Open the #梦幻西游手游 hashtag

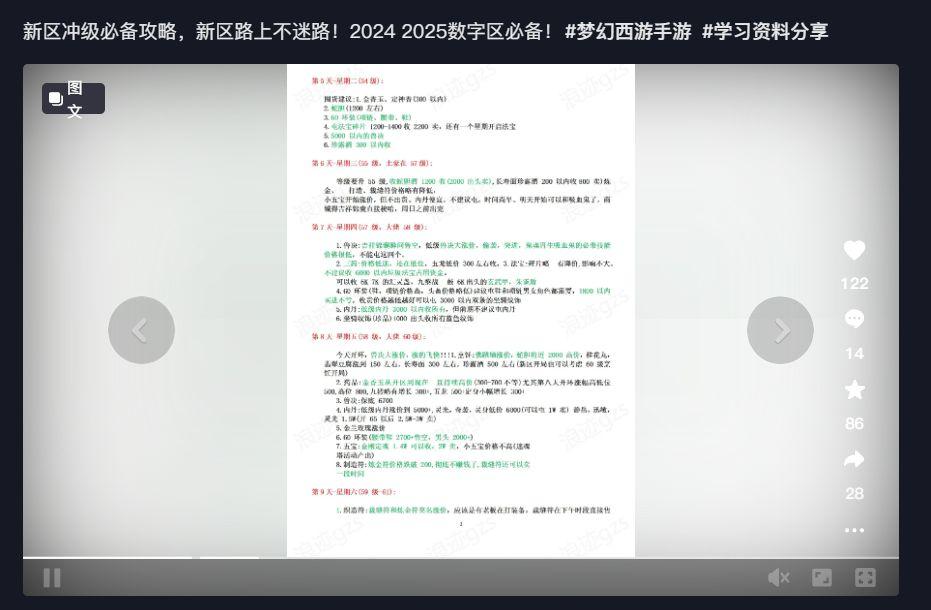[628, 31]
